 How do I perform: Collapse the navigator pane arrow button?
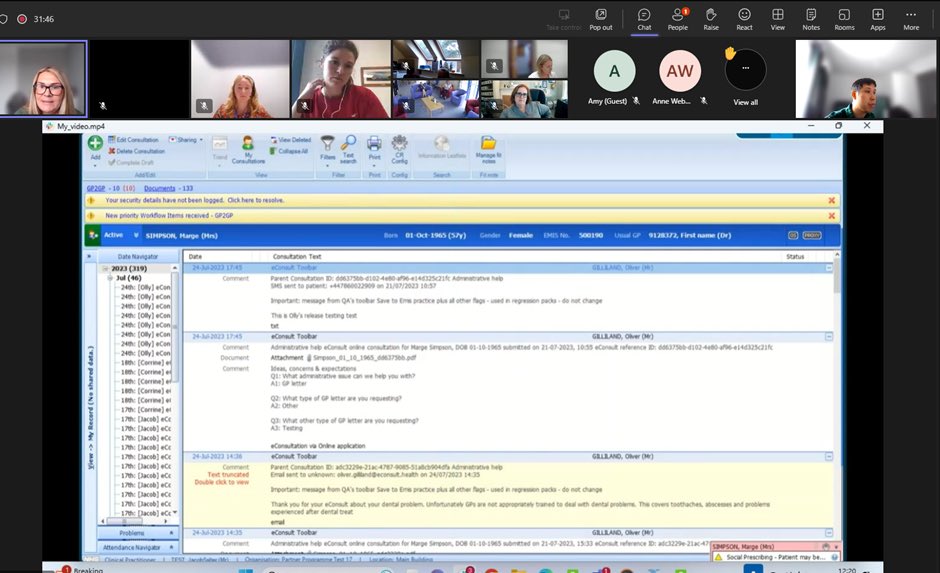point(89,257)
